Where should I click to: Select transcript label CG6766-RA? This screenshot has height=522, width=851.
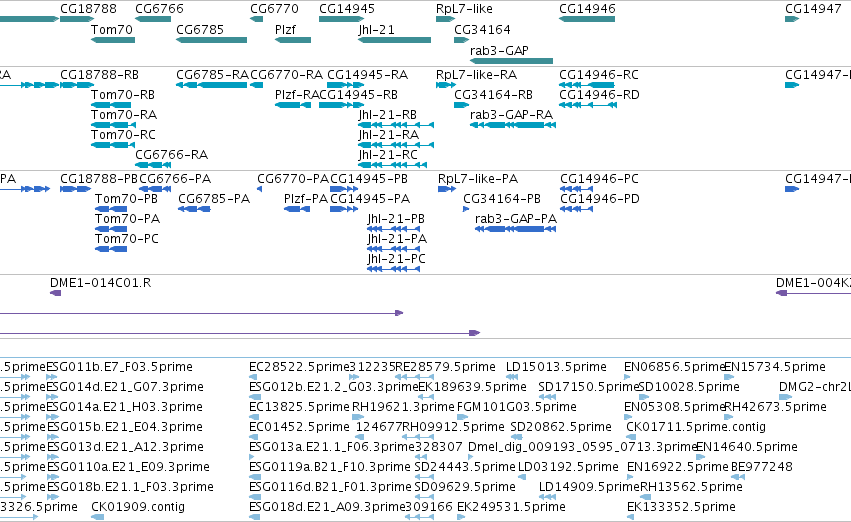pos(172,155)
